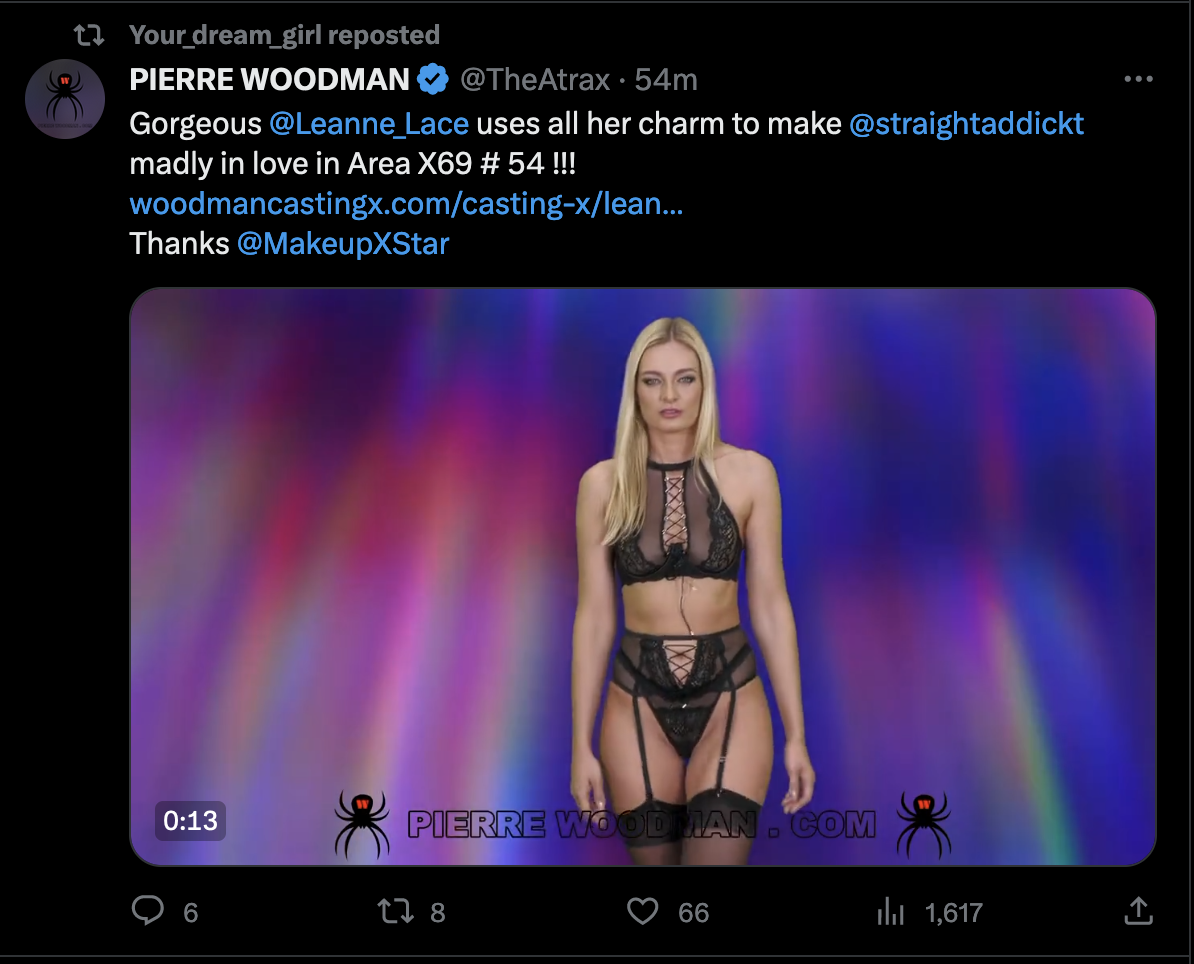Open the @MakeupXStar mention
Image resolution: width=1194 pixels, height=964 pixels.
pyautogui.click(x=343, y=243)
